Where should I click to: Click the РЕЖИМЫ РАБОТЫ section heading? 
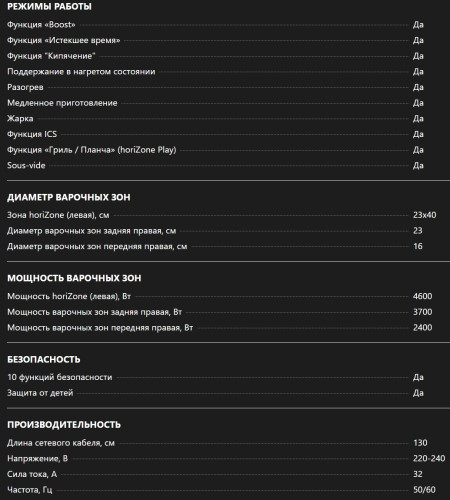point(49,6)
